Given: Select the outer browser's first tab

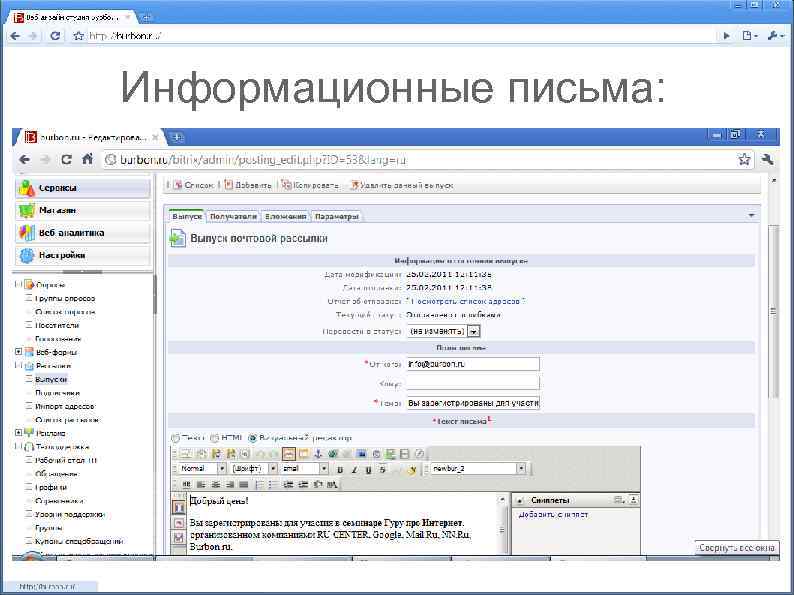Looking at the screenshot, I should click(71, 18).
